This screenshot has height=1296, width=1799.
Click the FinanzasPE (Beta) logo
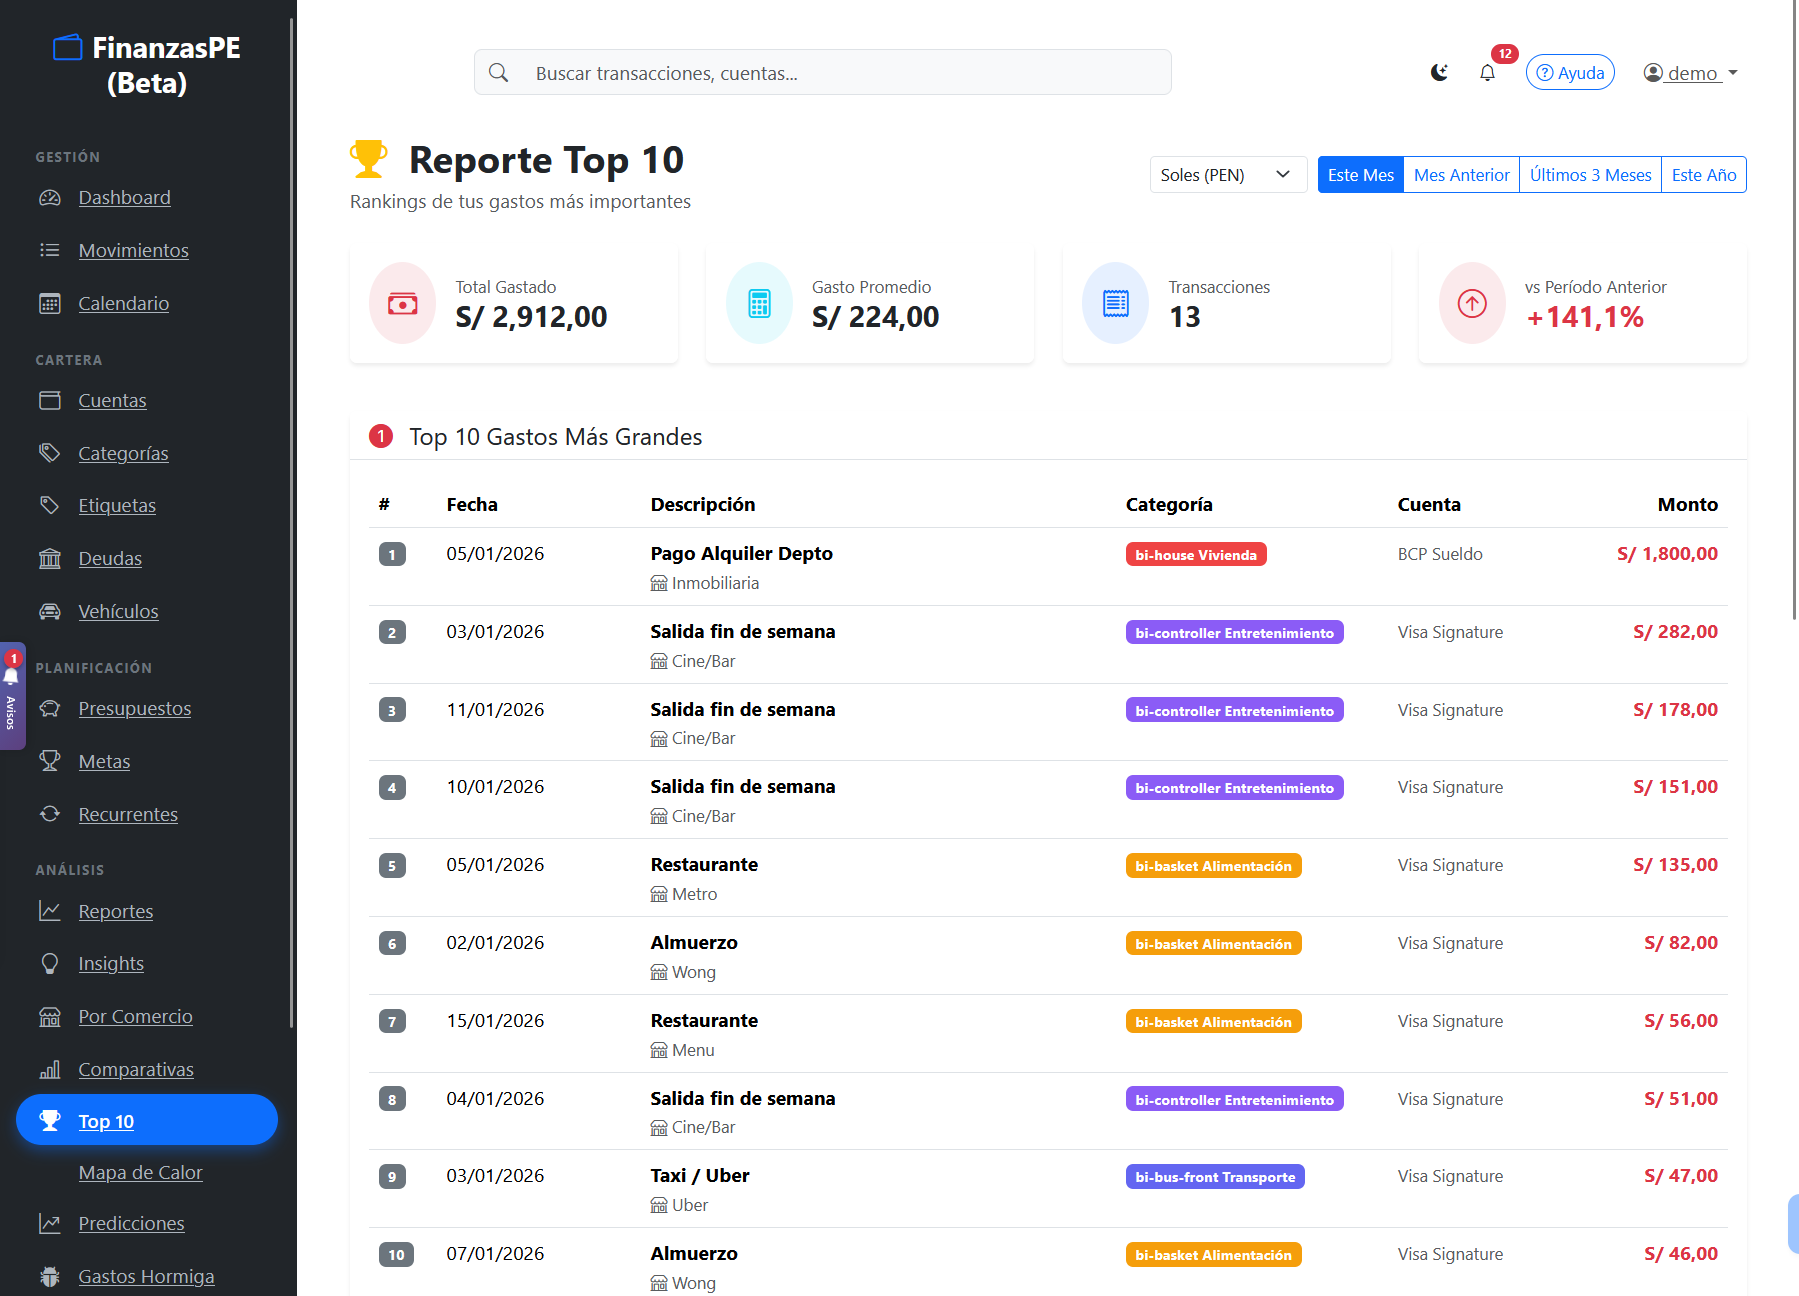[147, 65]
